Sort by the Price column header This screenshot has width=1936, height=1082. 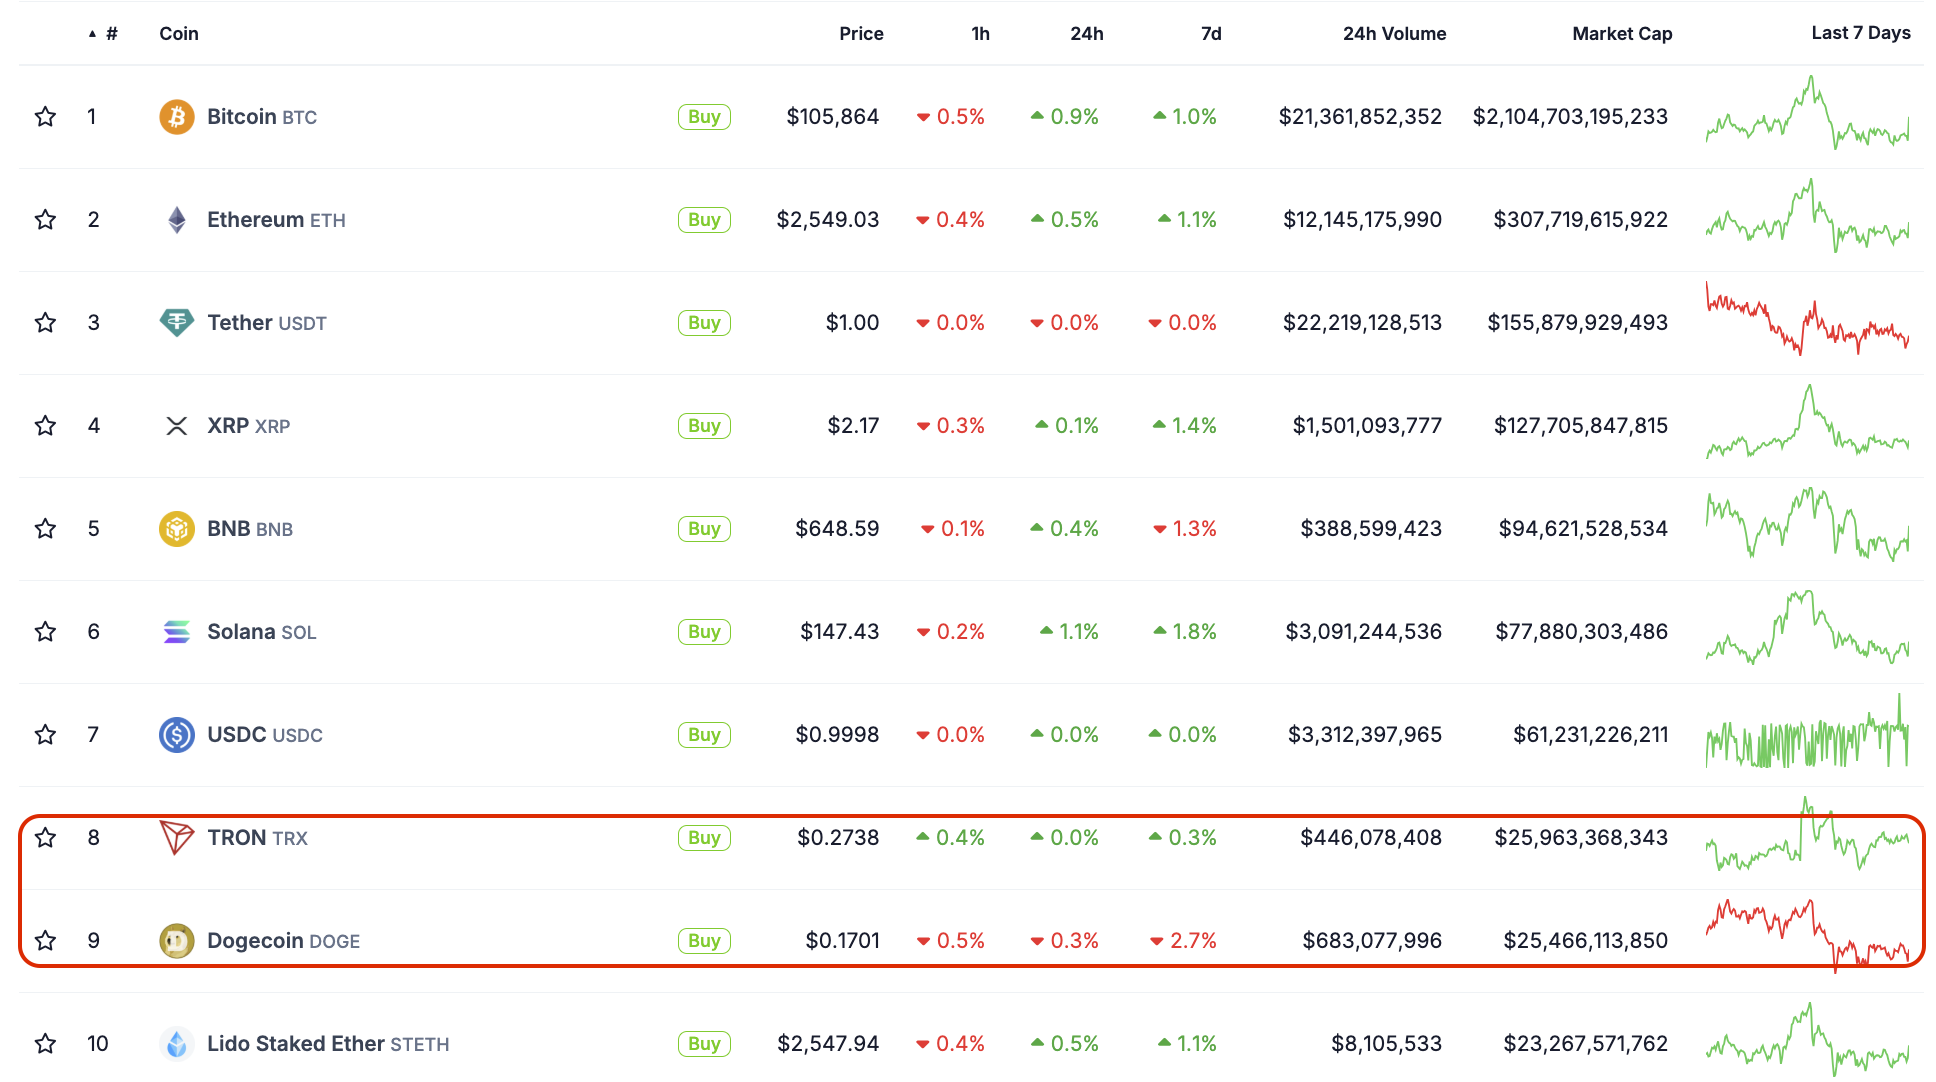click(861, 34)
